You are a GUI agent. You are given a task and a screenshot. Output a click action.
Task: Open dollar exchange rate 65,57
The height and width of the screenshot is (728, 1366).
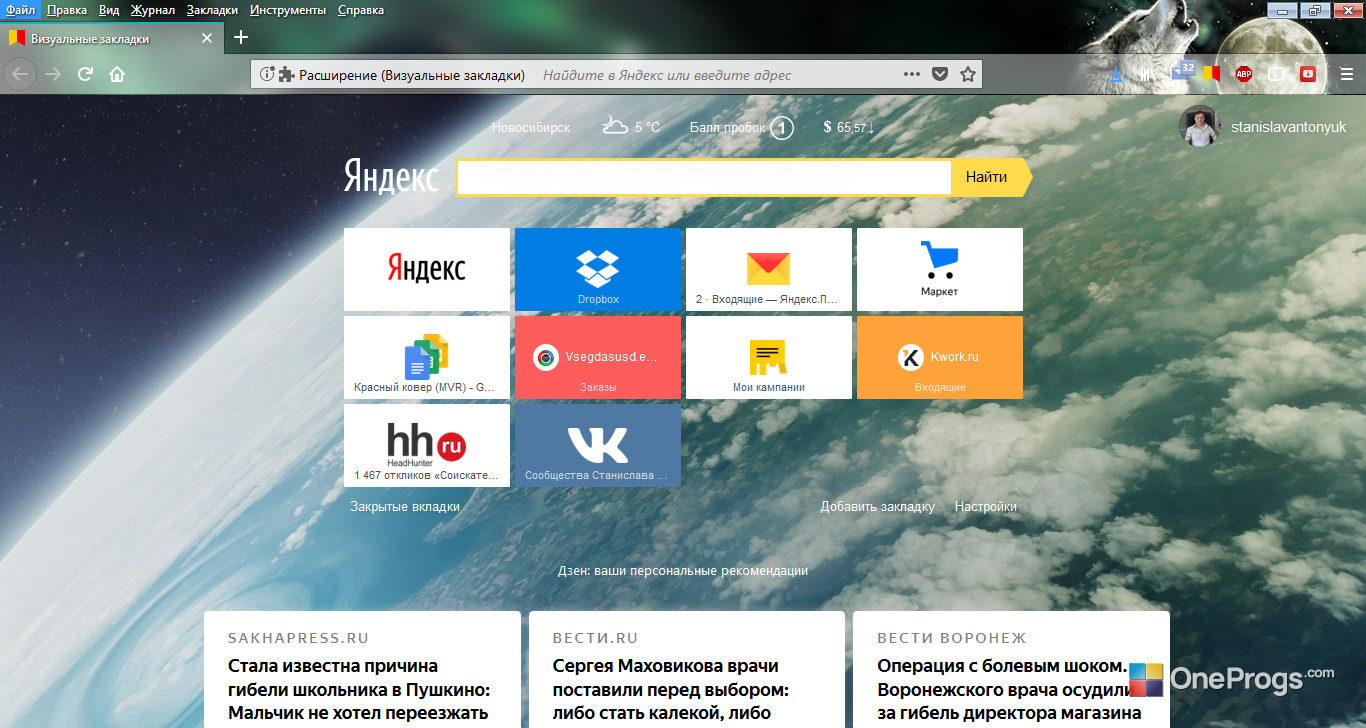tap(849, 127)
